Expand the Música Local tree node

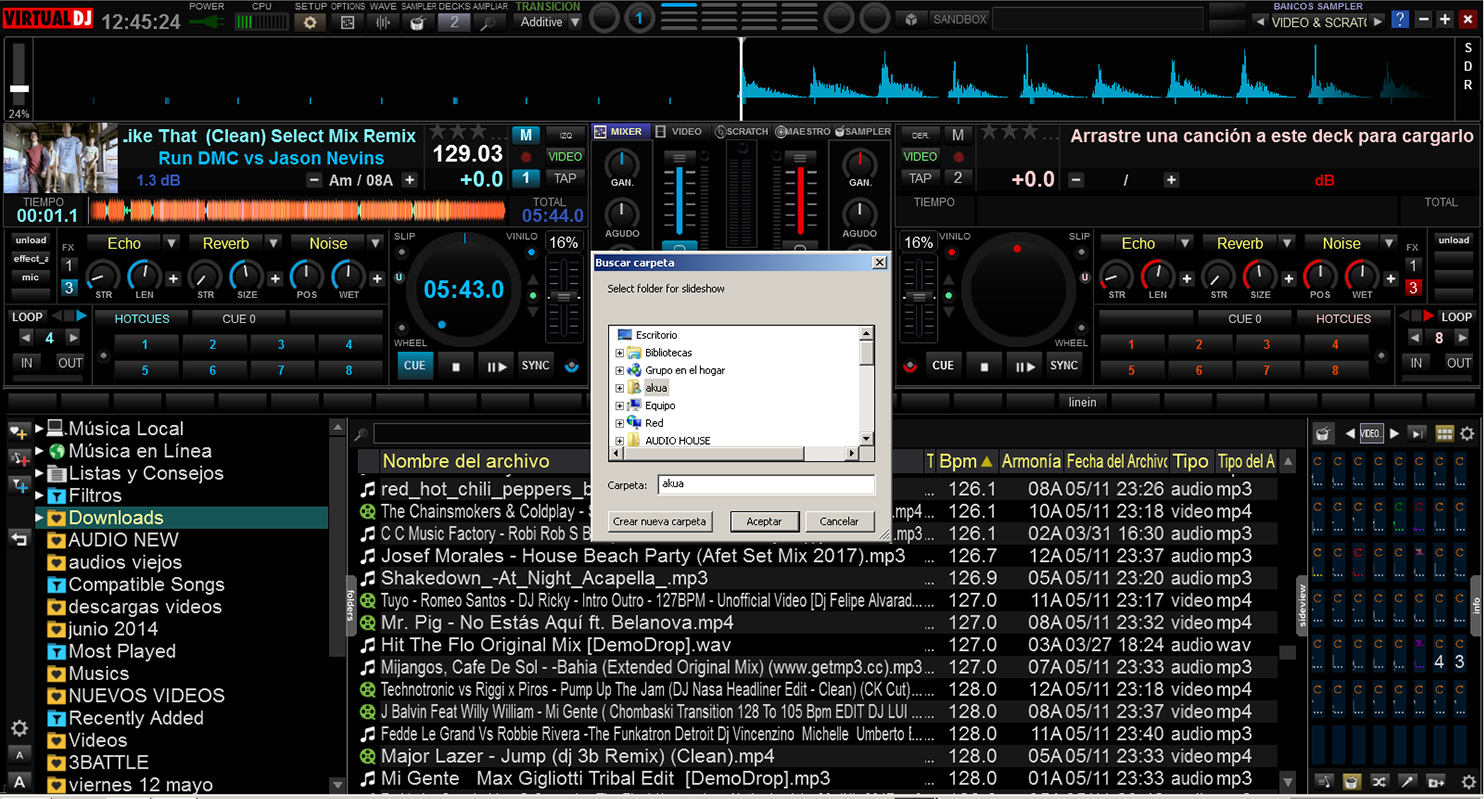tap(40, 428)
